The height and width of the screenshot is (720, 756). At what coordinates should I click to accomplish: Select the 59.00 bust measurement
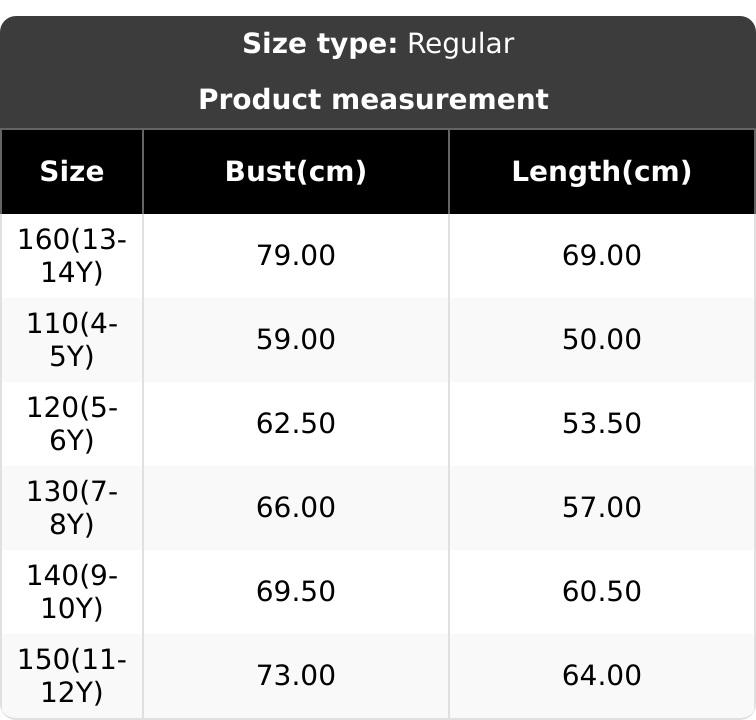[296, 340]
